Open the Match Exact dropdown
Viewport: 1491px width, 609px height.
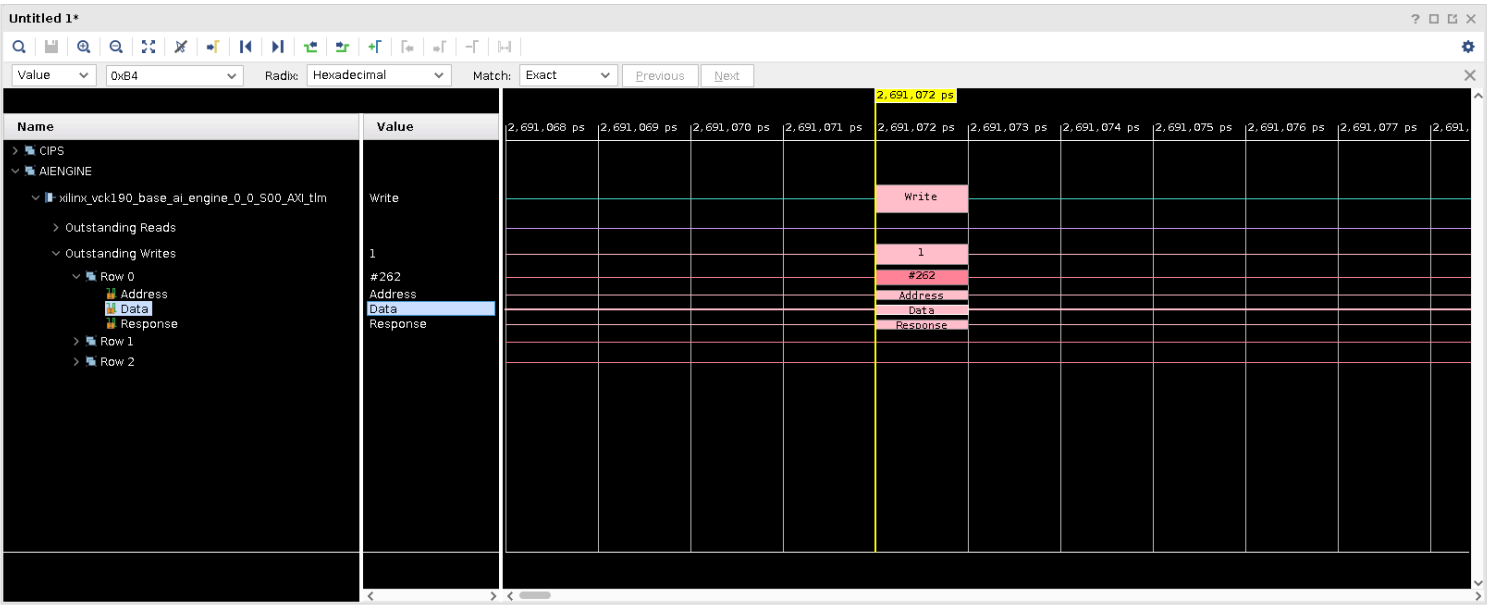(x=568, y=75)
